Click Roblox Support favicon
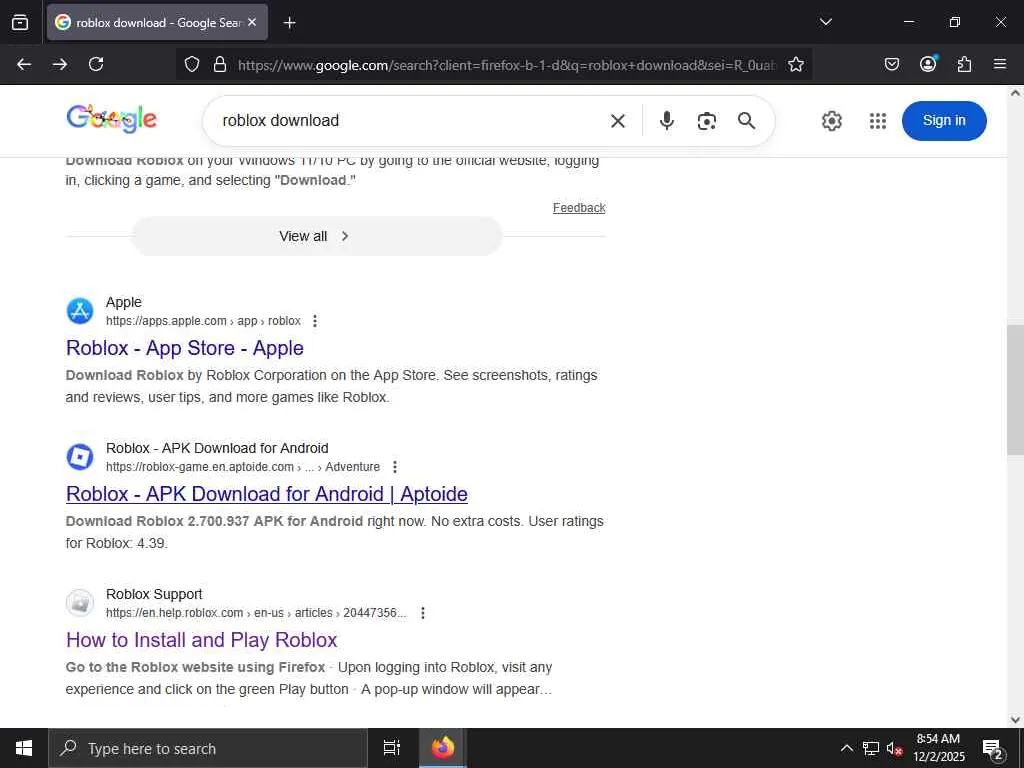The height and width of the screenshot is (768, 1024). pos(80,603)
